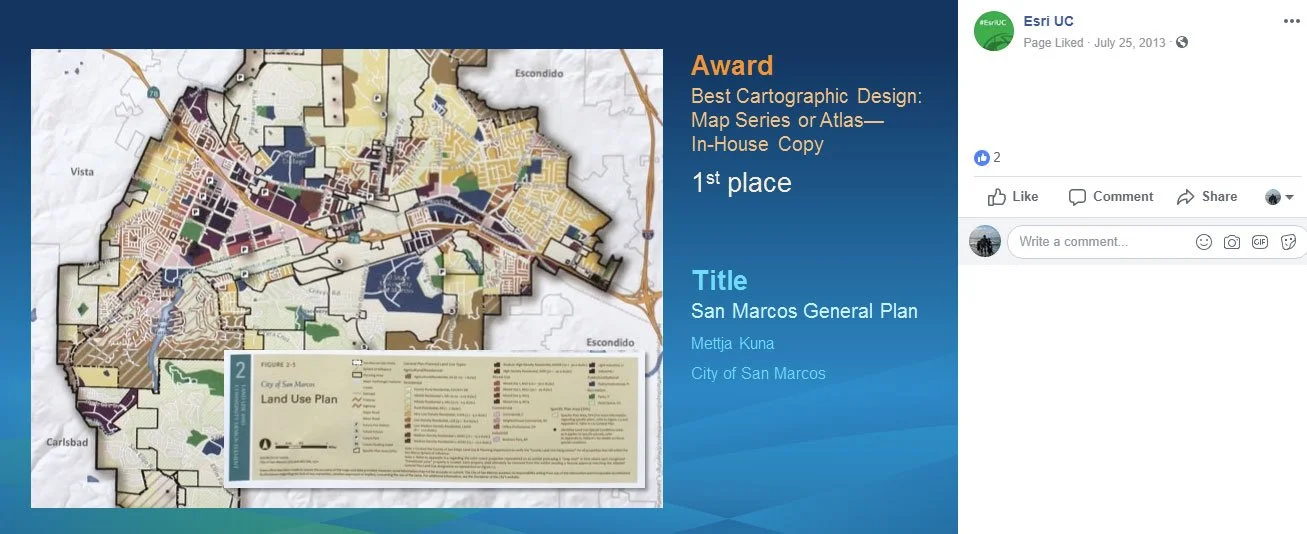This screenshot has height=534, width=1307.
Task: Open the Esri UC profile picture
Action: click(x=993, y=31)
